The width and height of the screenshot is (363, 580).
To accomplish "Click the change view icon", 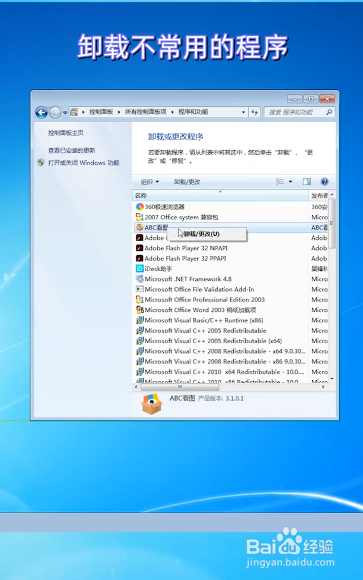I will click(280, 182).
